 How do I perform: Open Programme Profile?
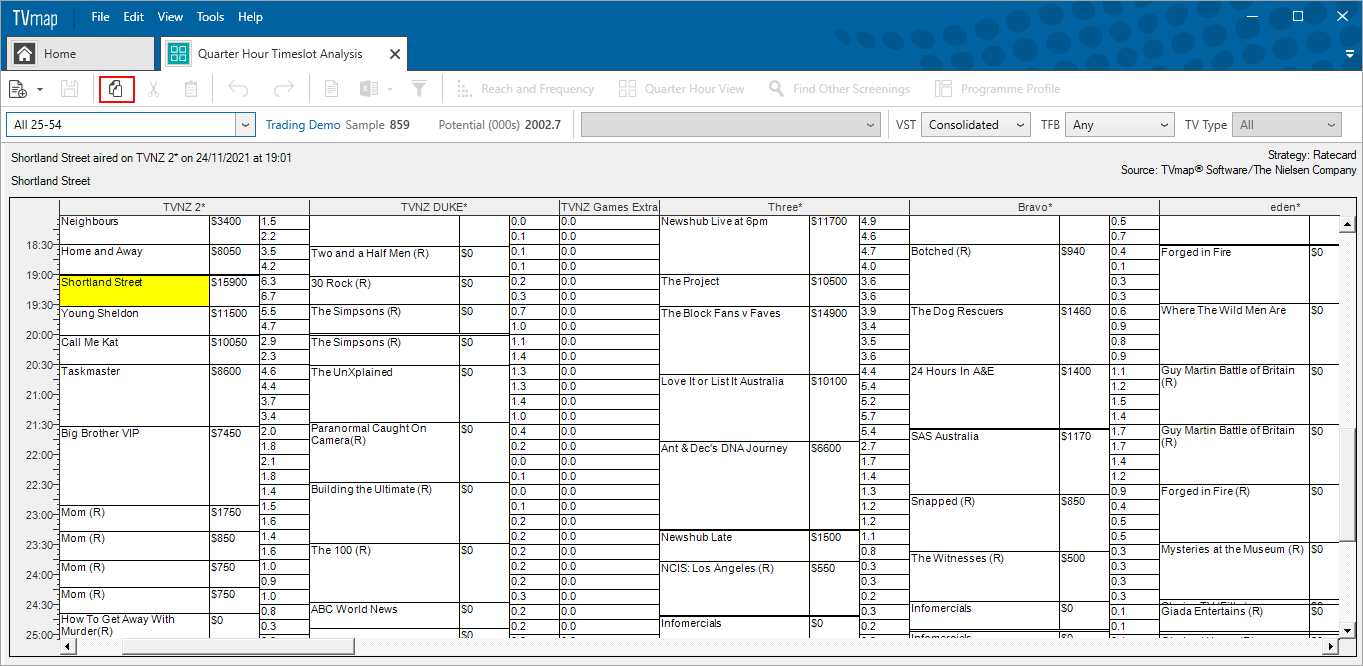pyautogui.click(x=997, y=89)
